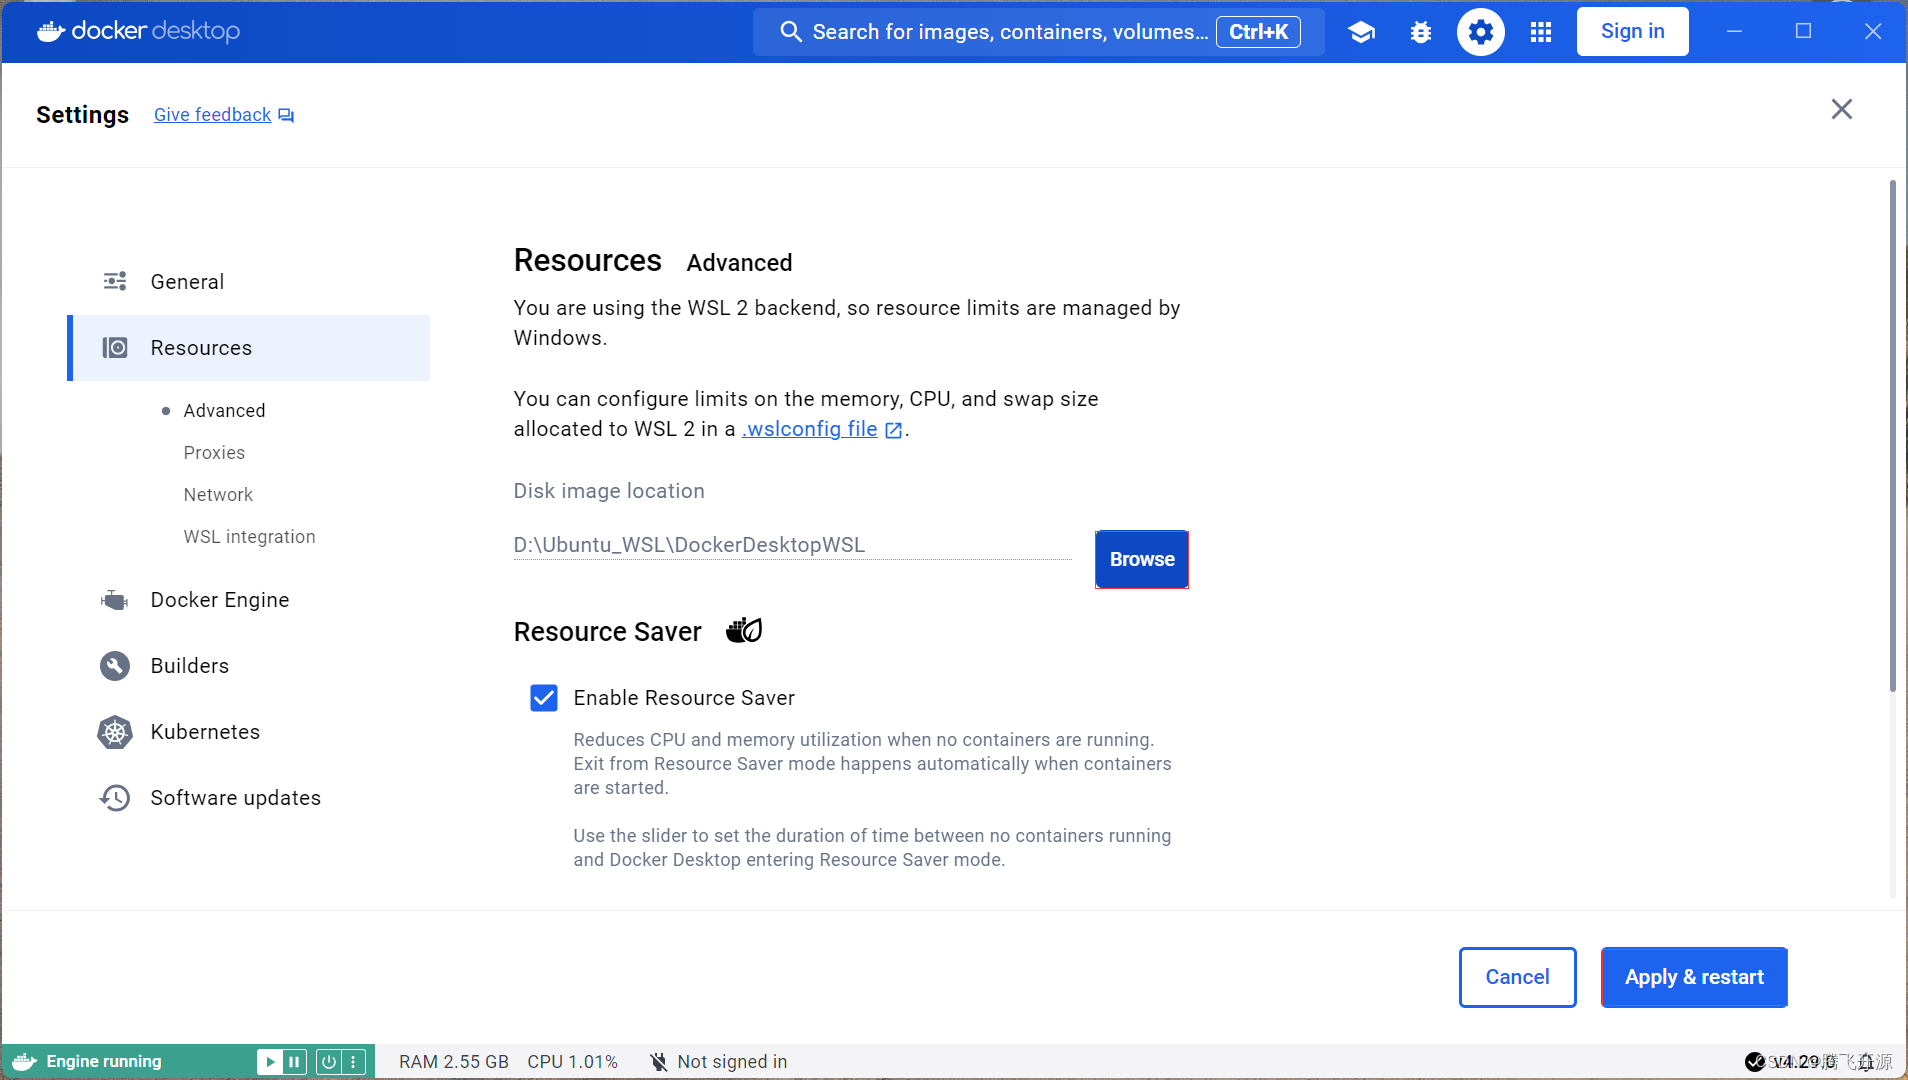Click the engine pause button in status bar

(294, 1062)
